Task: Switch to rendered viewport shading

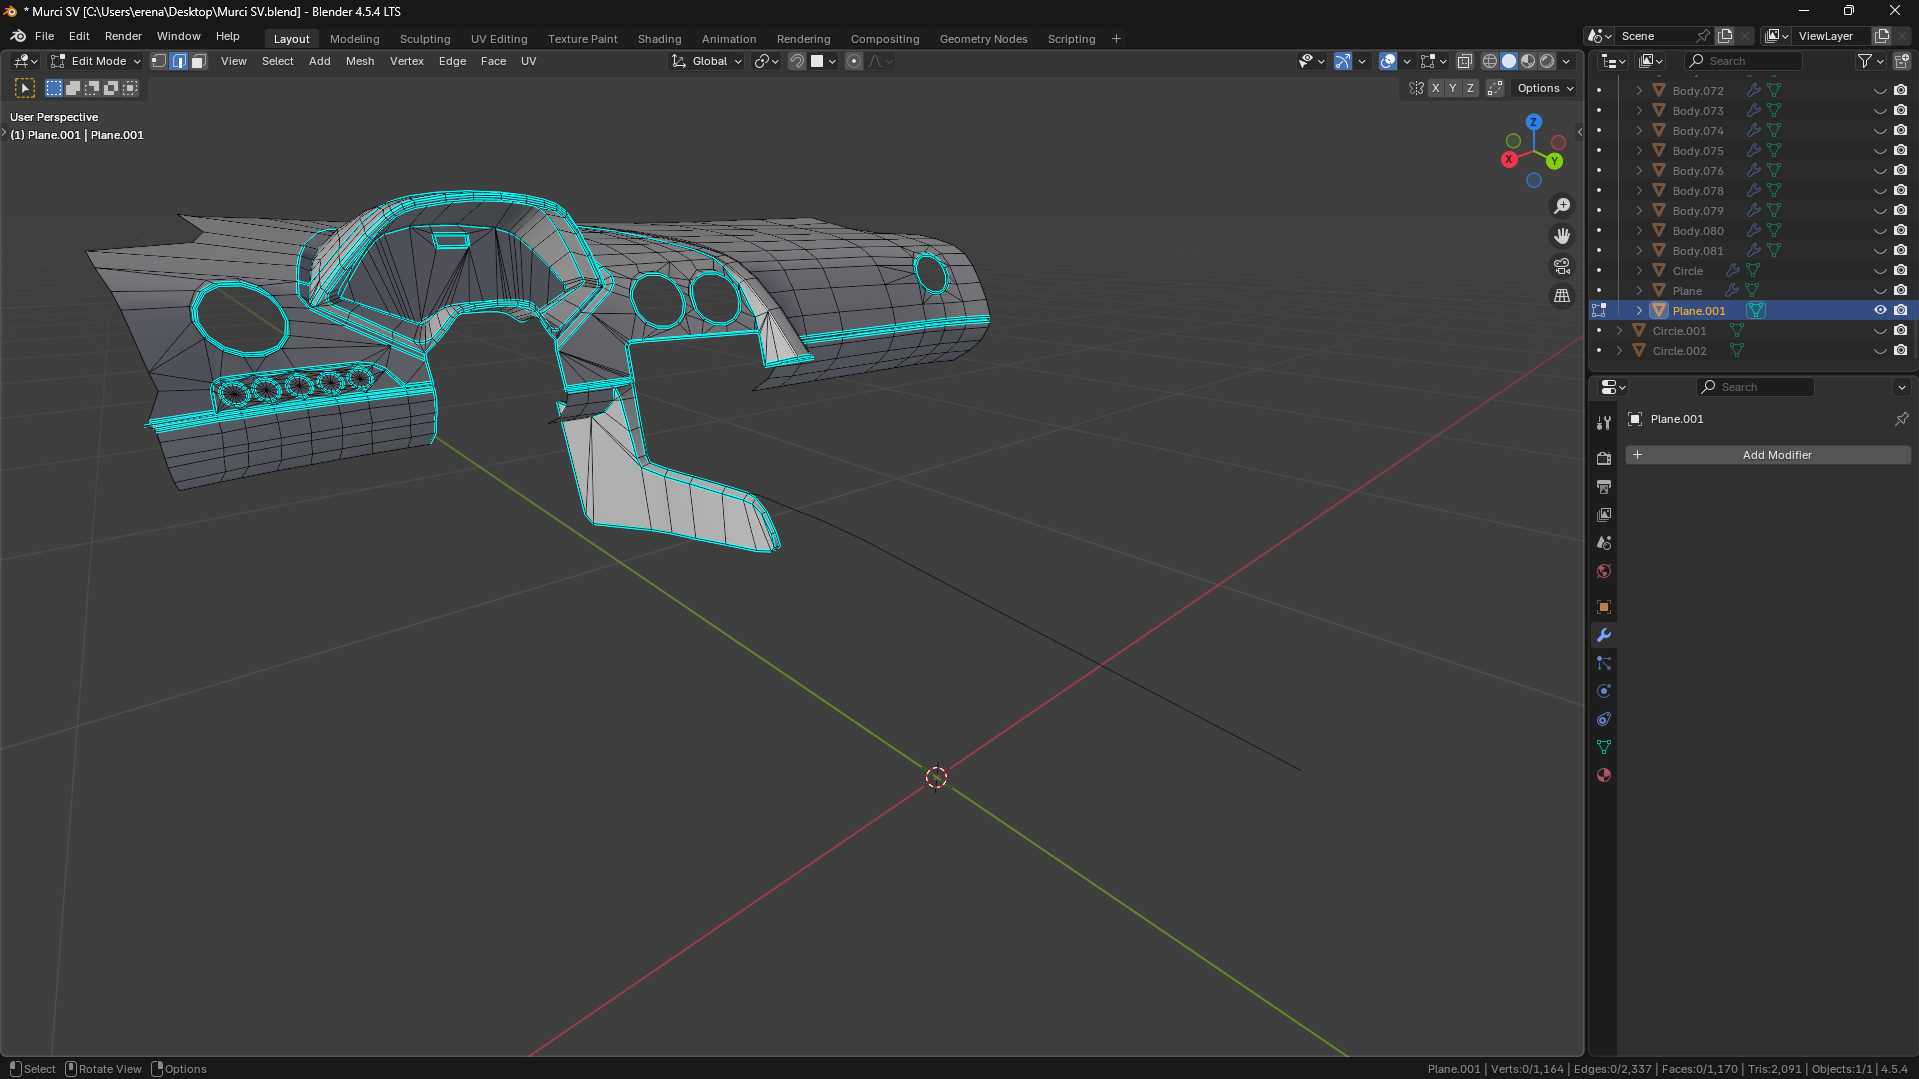Action: pyautogui.click(x=1547, y=61)
